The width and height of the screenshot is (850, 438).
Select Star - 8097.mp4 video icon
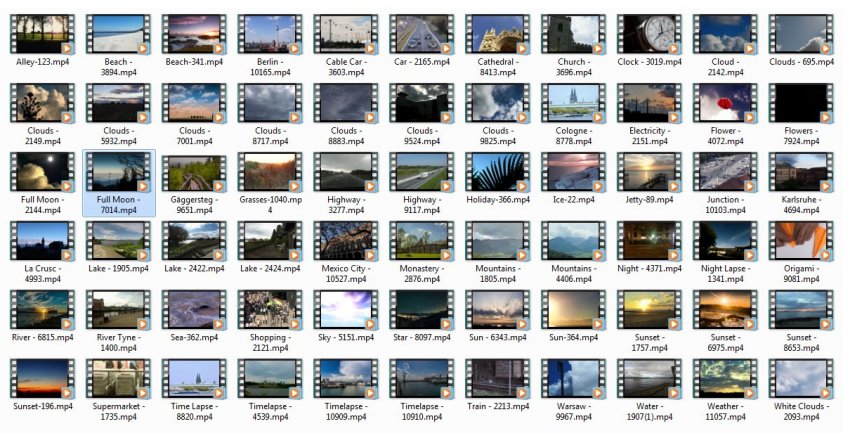coord(422,310)
